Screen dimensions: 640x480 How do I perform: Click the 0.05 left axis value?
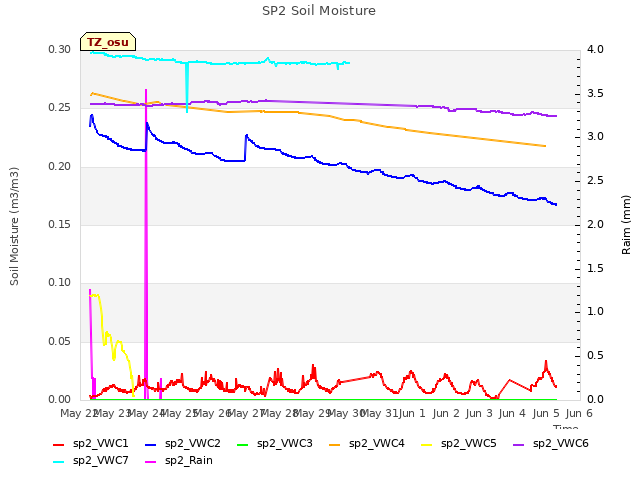tap(60, 341)
